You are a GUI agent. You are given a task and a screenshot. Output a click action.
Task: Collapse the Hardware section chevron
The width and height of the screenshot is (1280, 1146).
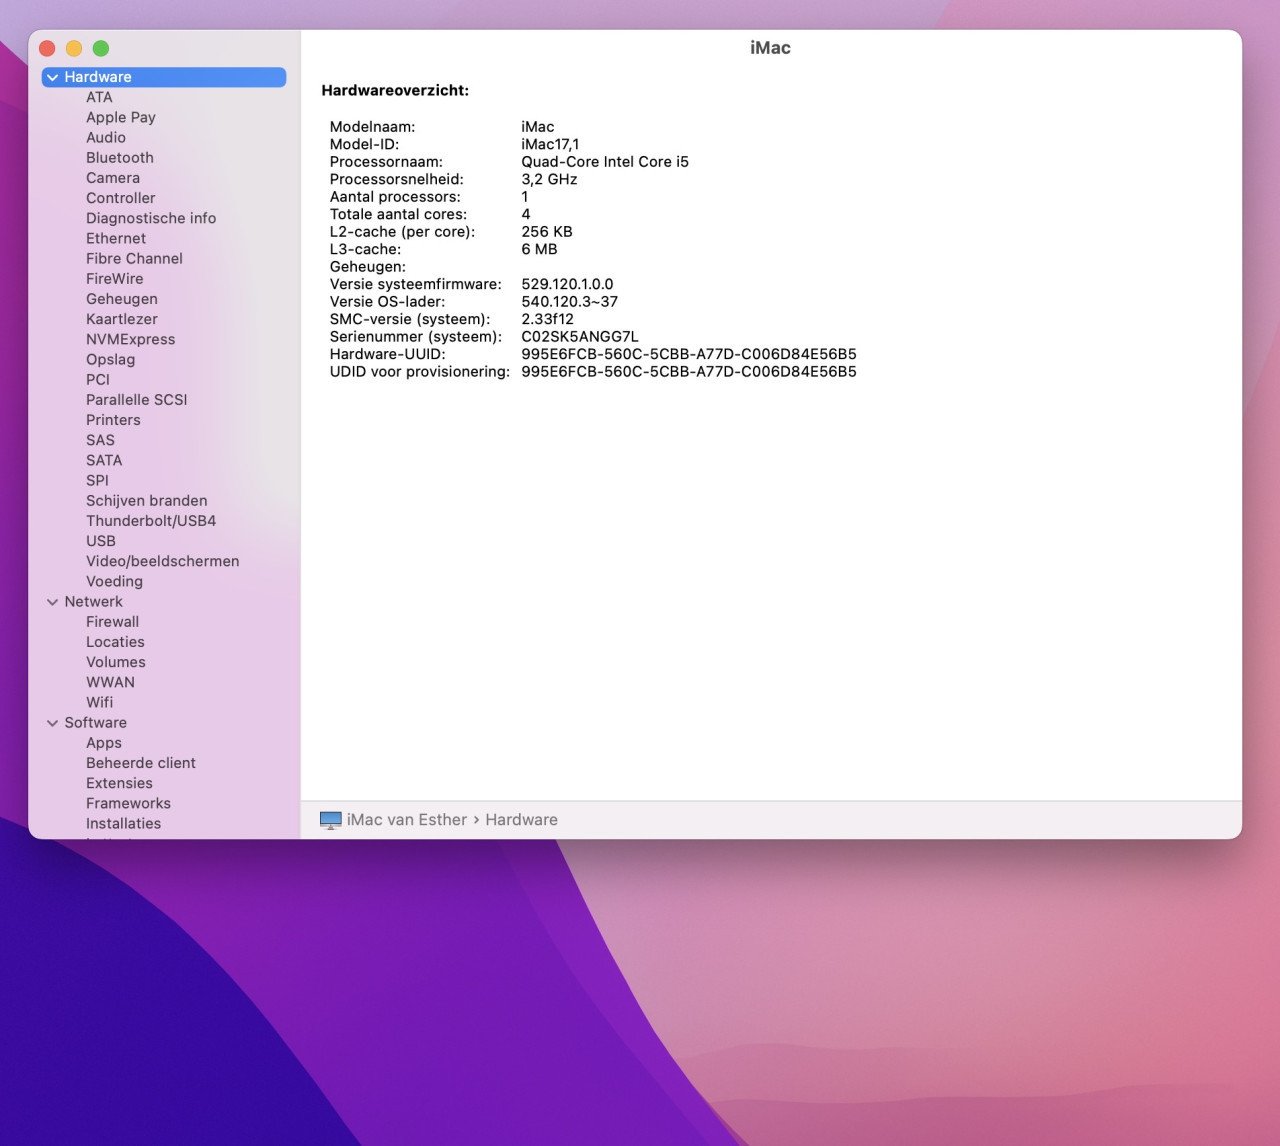[52, 77]
